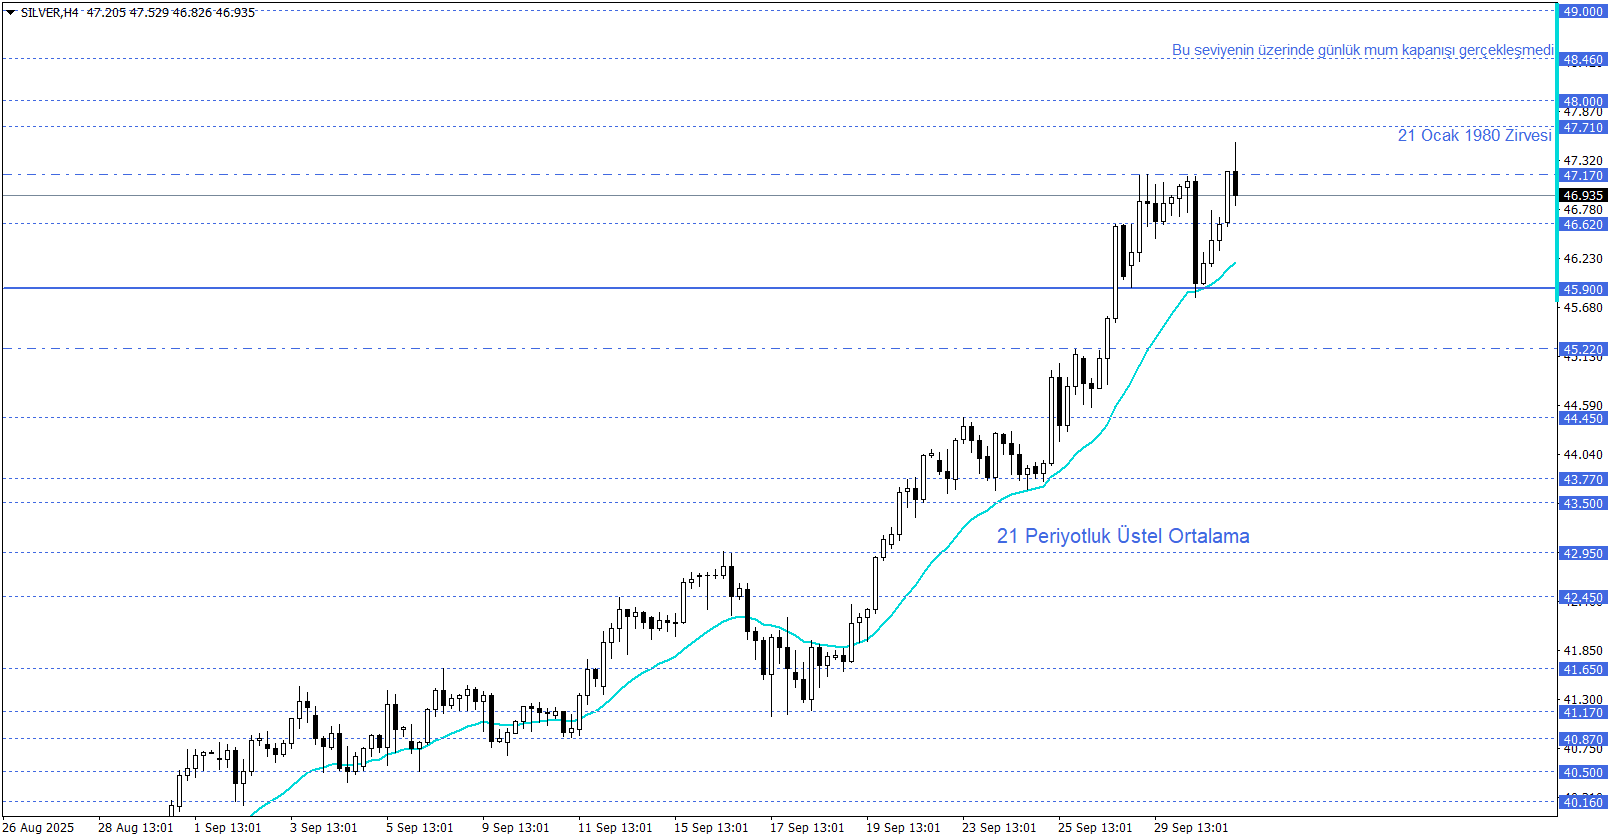1614x840 pixels.
Task: Select the '21 Ocak 1980 Zirvesi' annotation
Action: click(1473, 136)
